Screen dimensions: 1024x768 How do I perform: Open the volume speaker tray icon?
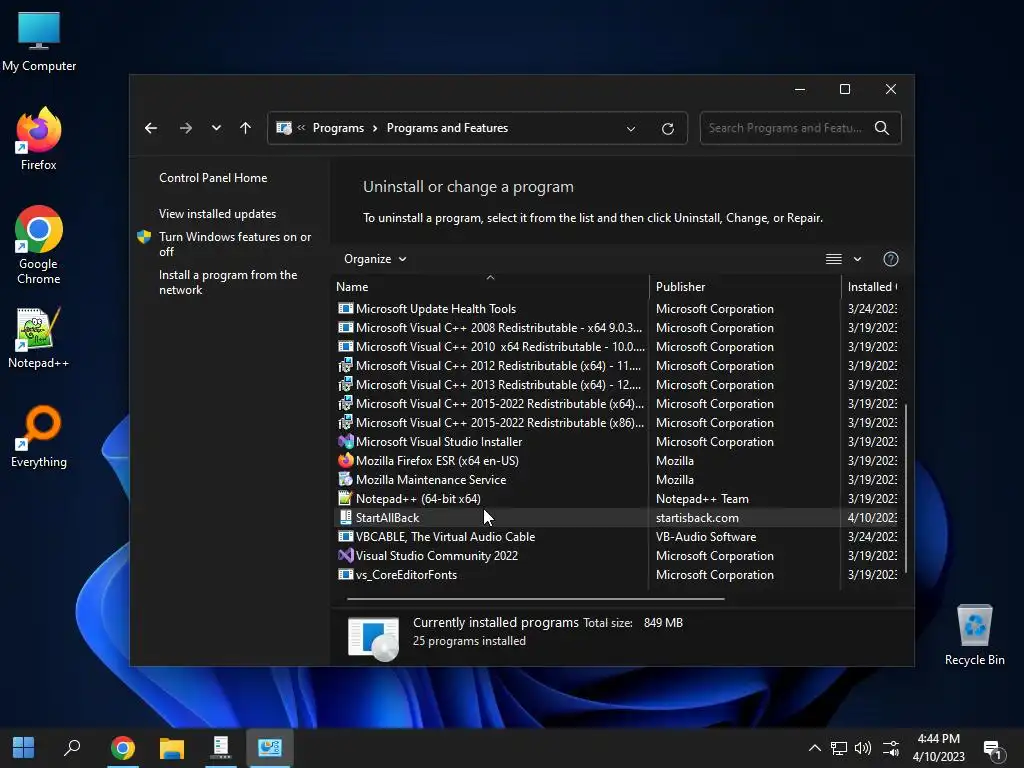863,748
